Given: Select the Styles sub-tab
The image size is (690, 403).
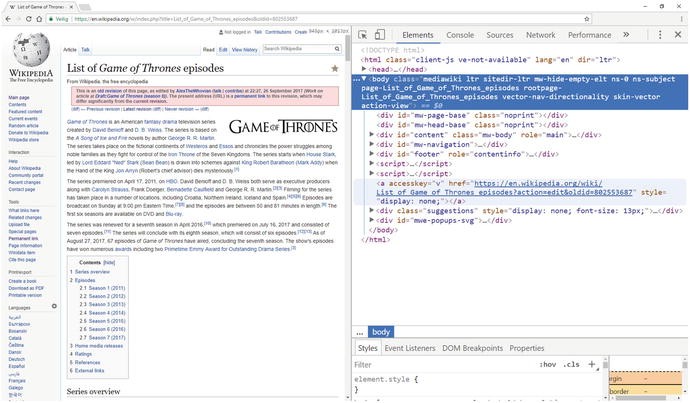Looking at the screenshot, I should click(367, 348).
